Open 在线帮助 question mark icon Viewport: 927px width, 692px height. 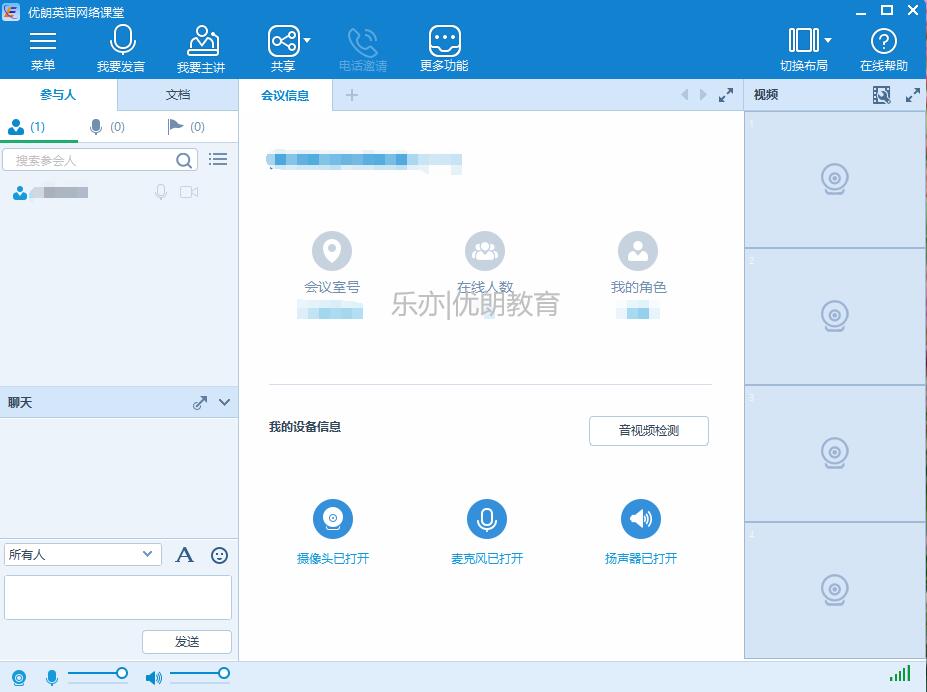coord(883,41)
